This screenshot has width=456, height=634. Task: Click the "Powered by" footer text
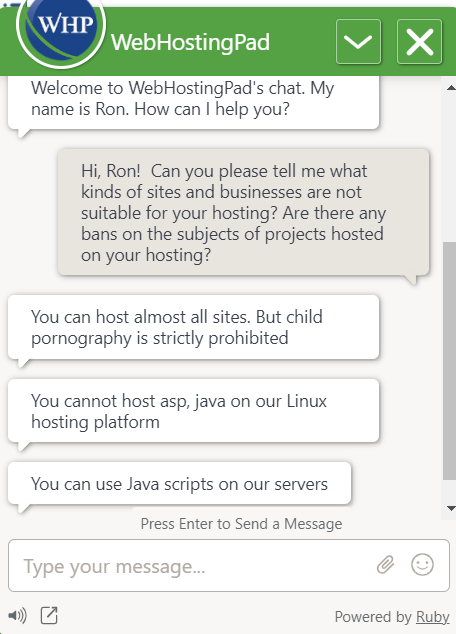373,617
